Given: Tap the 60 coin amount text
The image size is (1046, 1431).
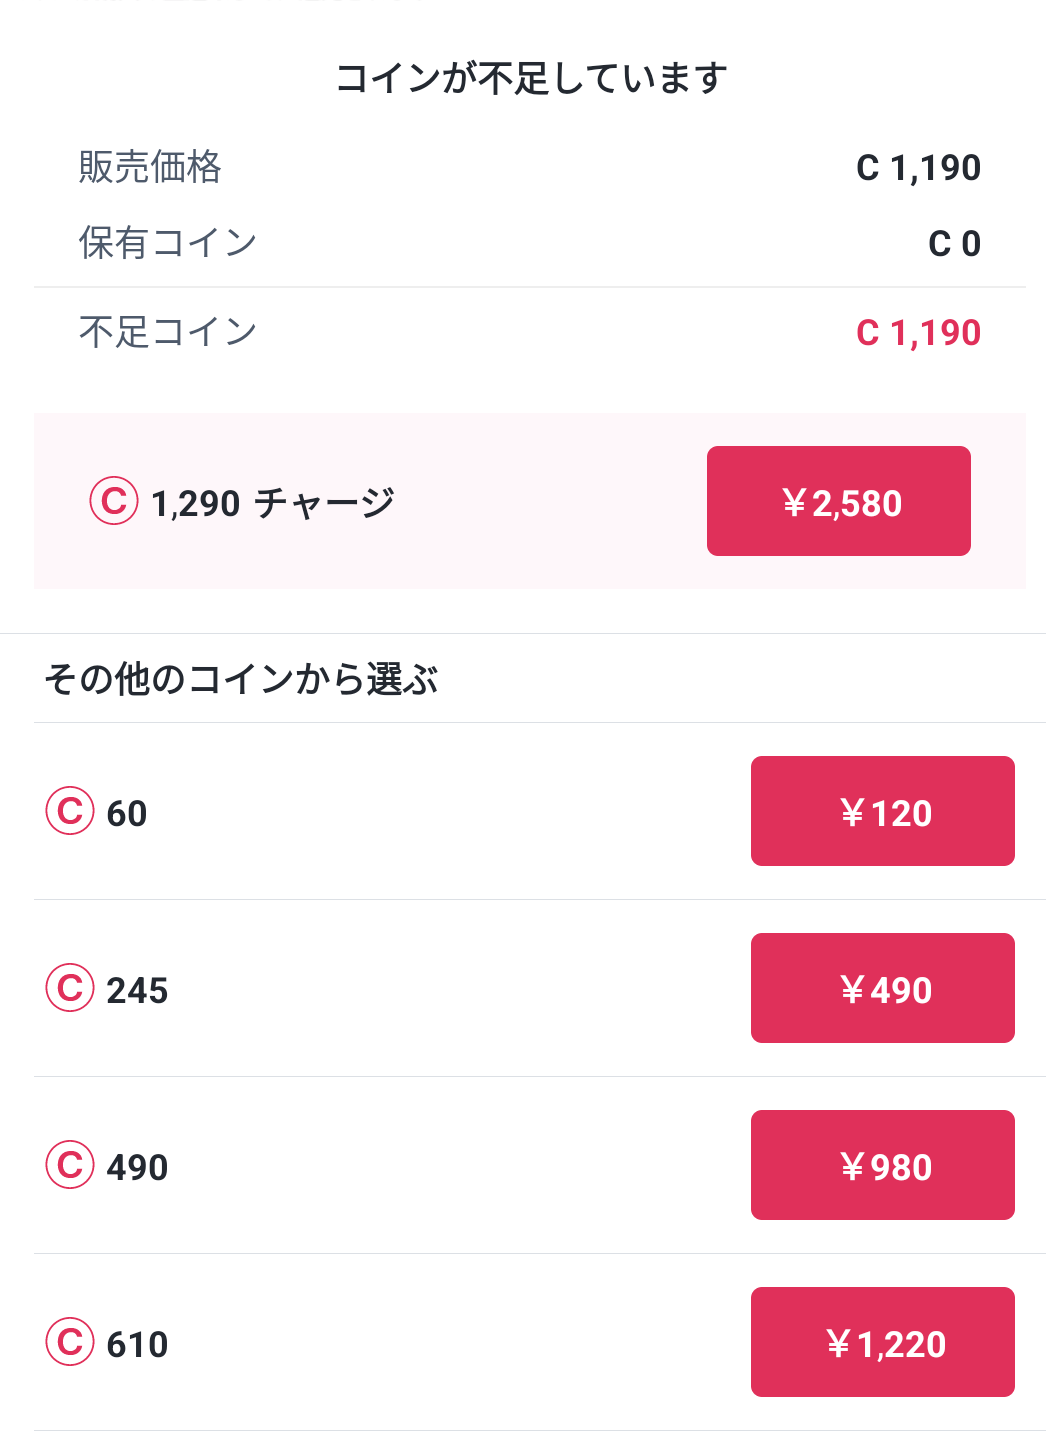Looking at the screenshot, I should [x=127, y=814].
